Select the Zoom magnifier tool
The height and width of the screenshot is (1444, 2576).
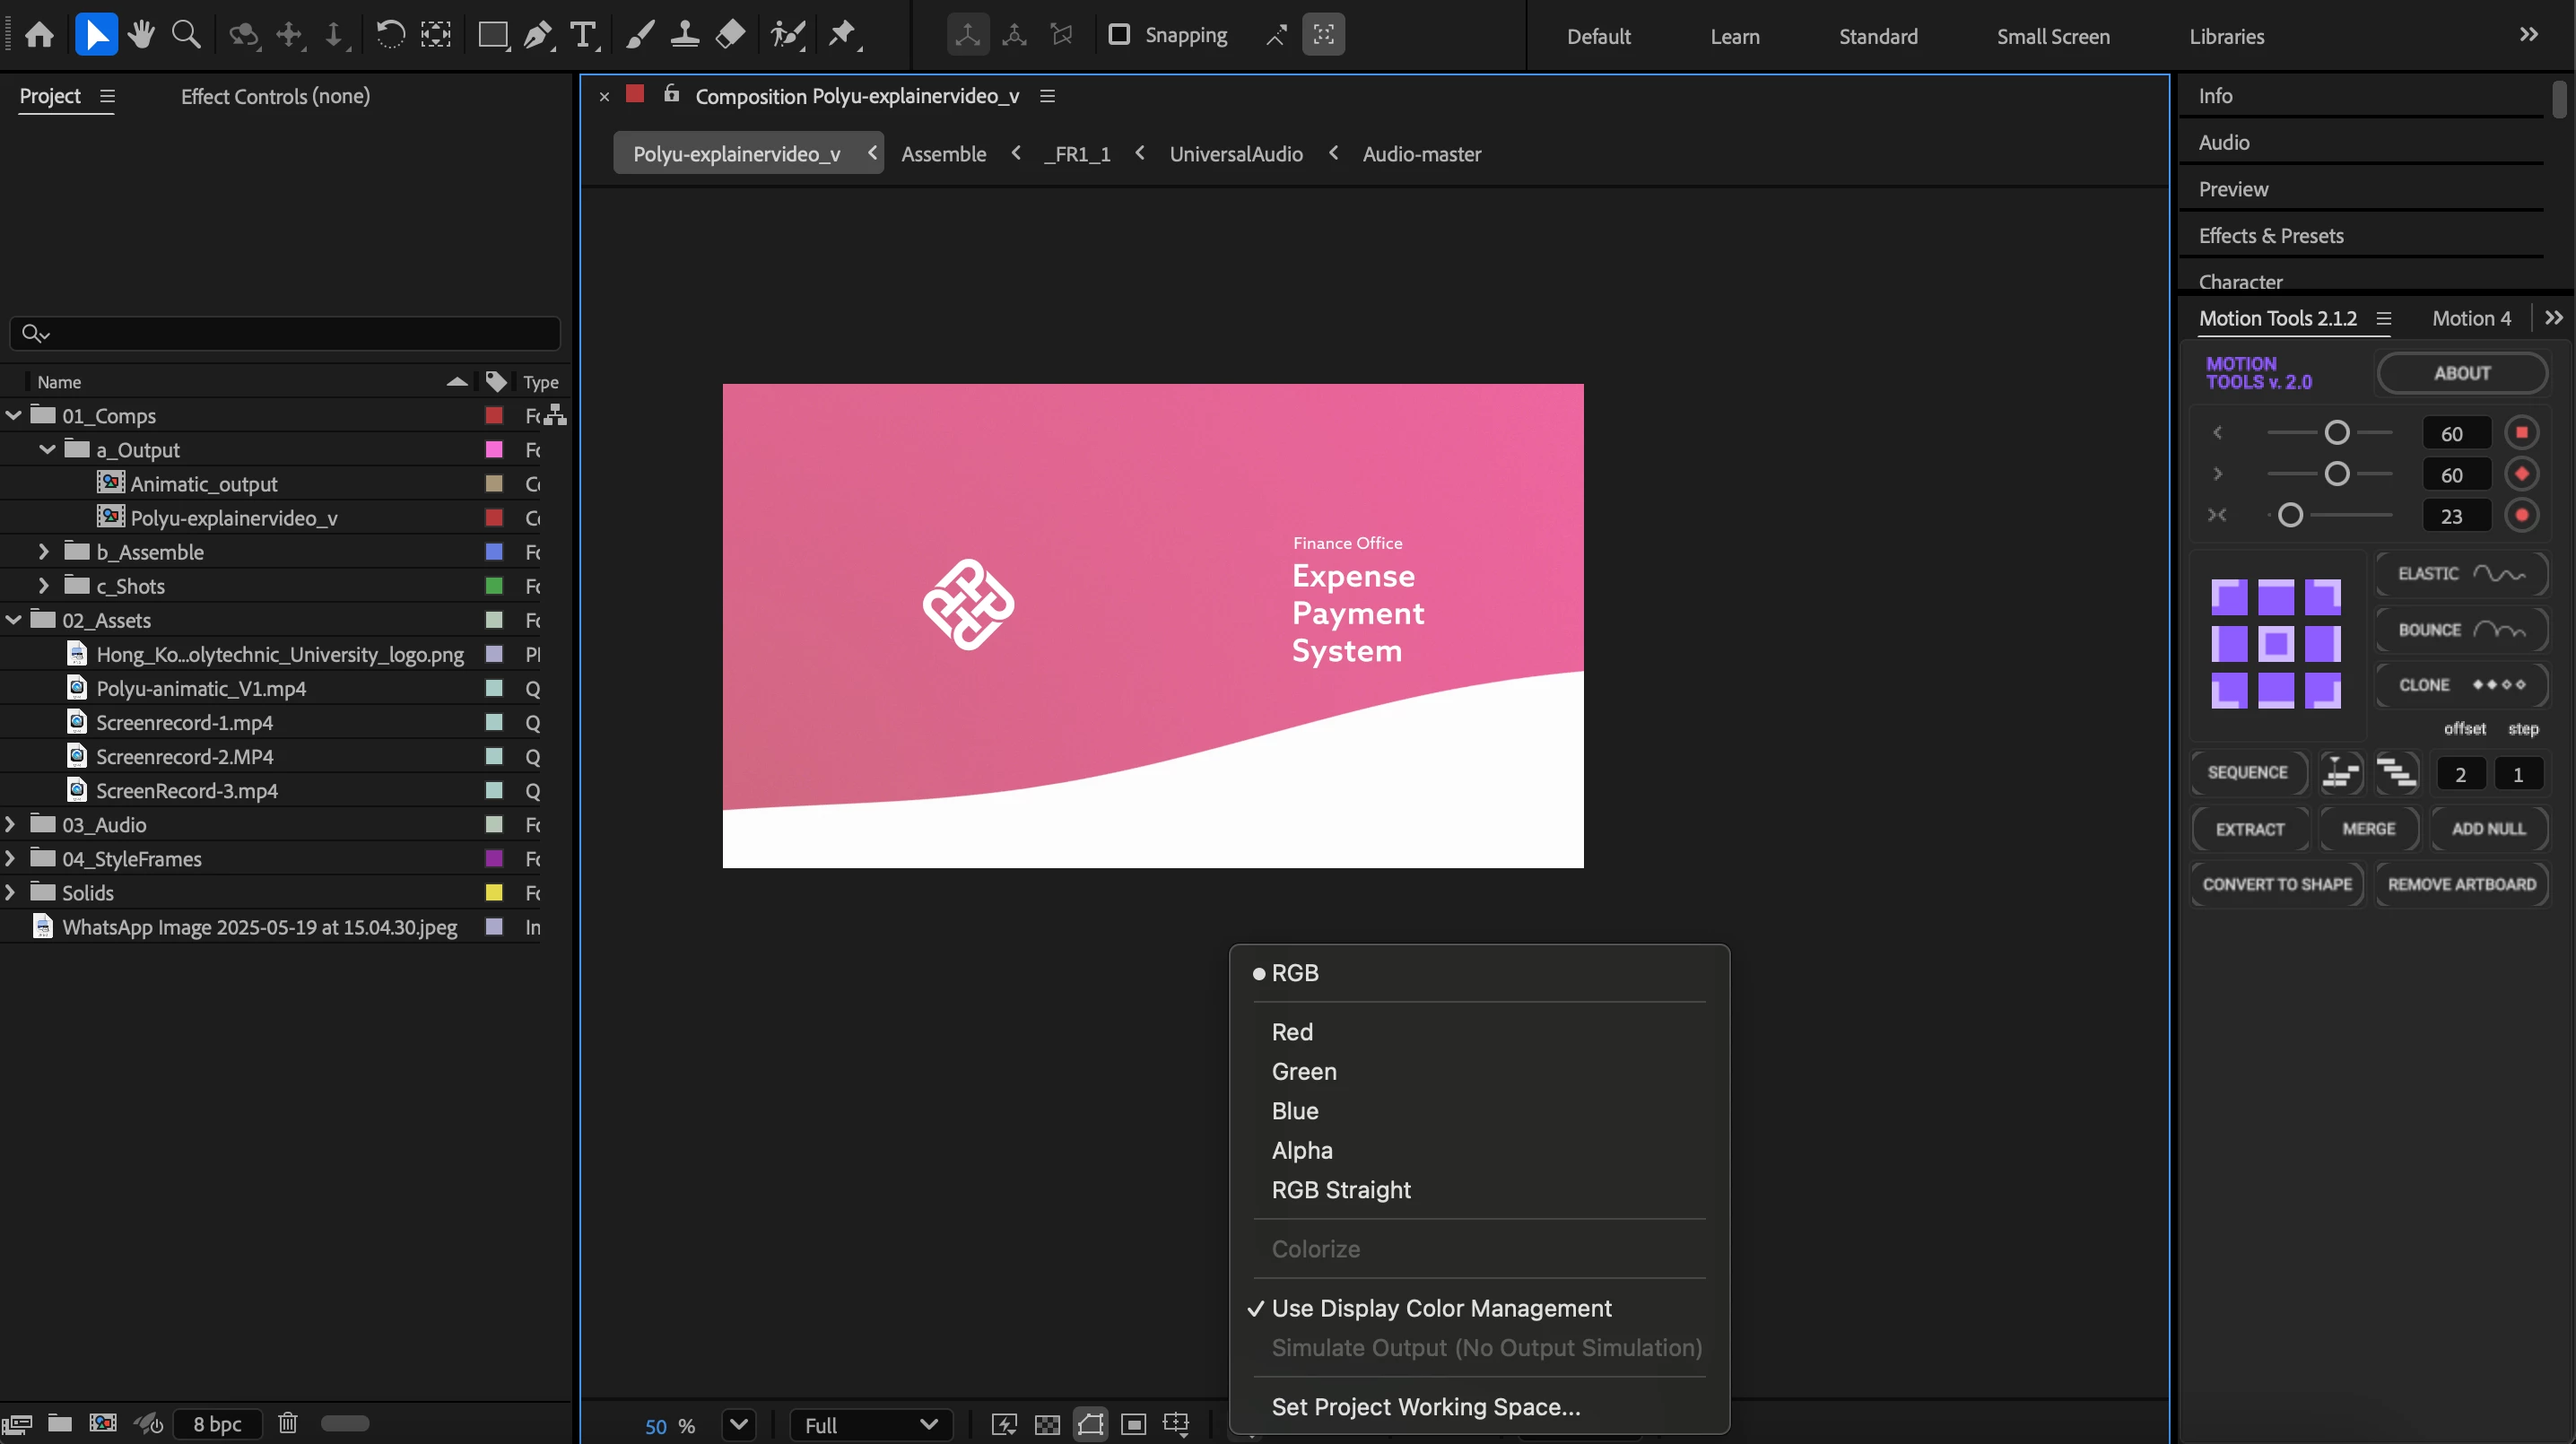[186, 35]
